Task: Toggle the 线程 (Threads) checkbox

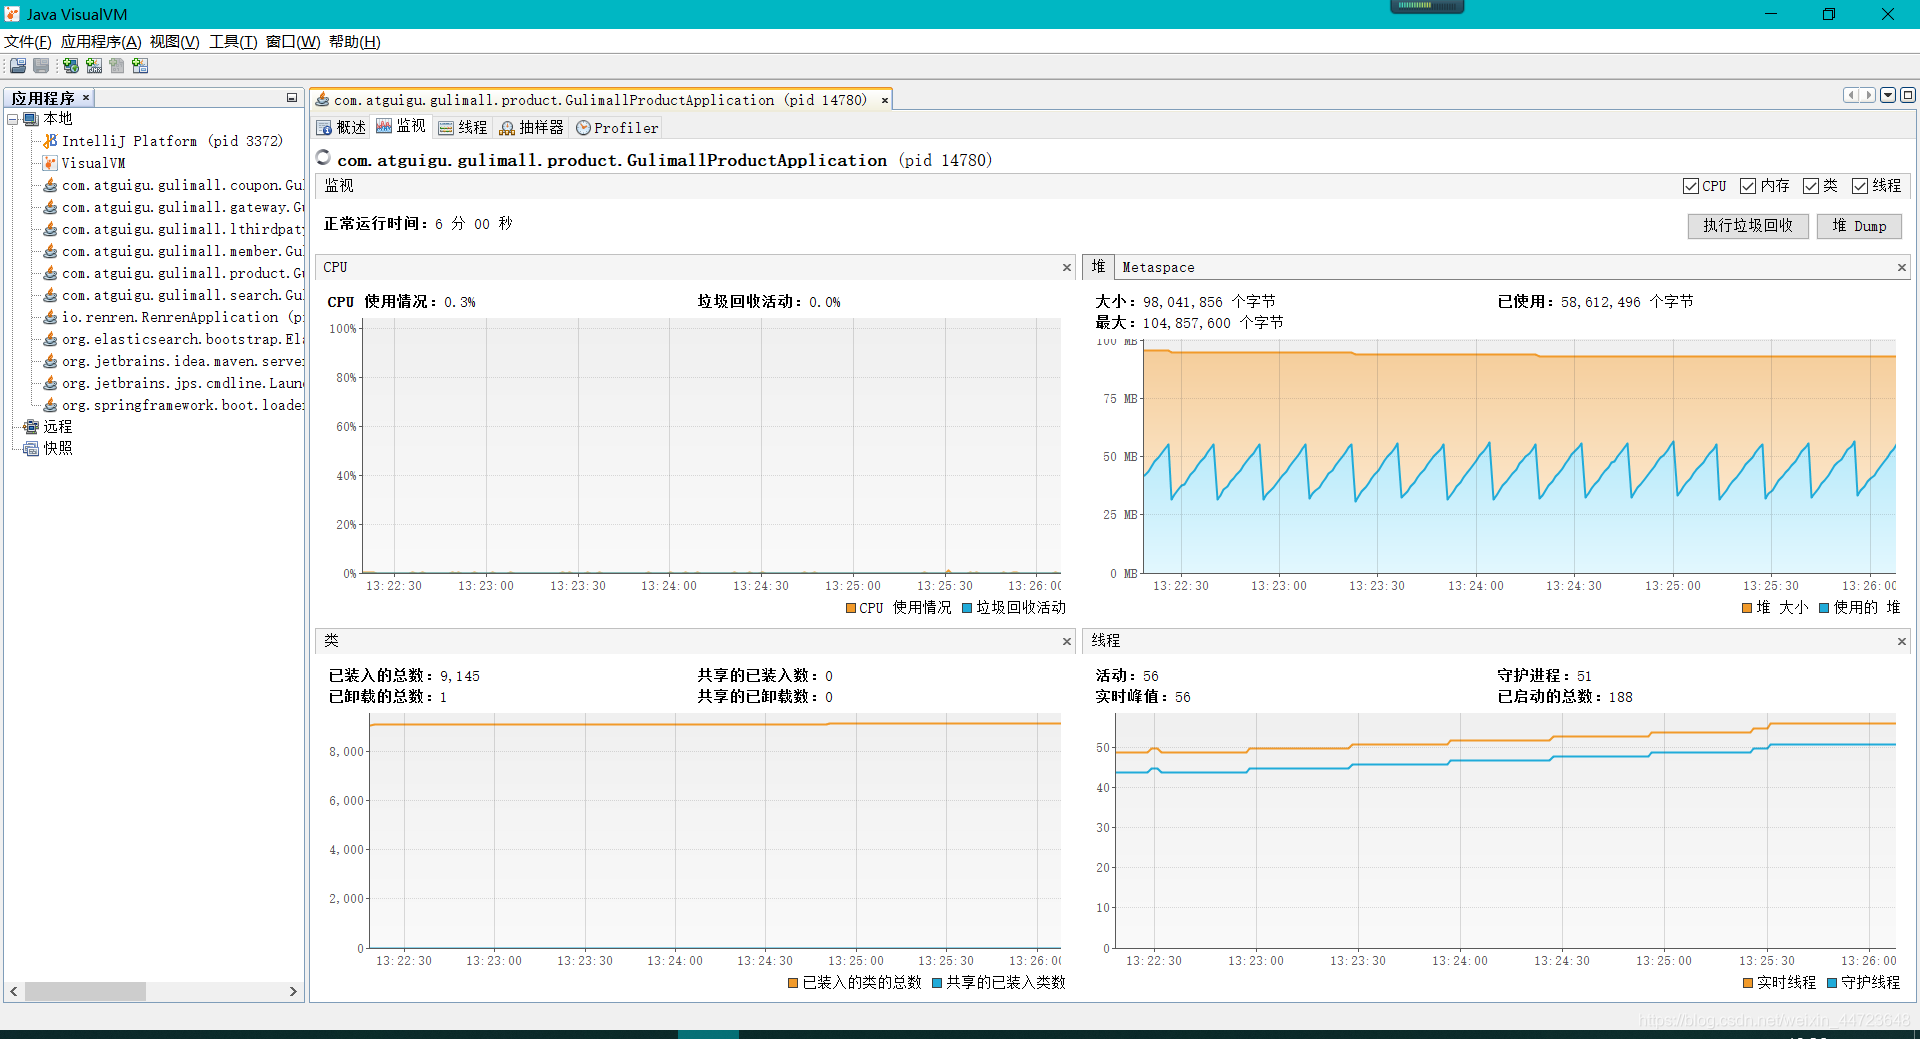Action: tap(1860, 186)
